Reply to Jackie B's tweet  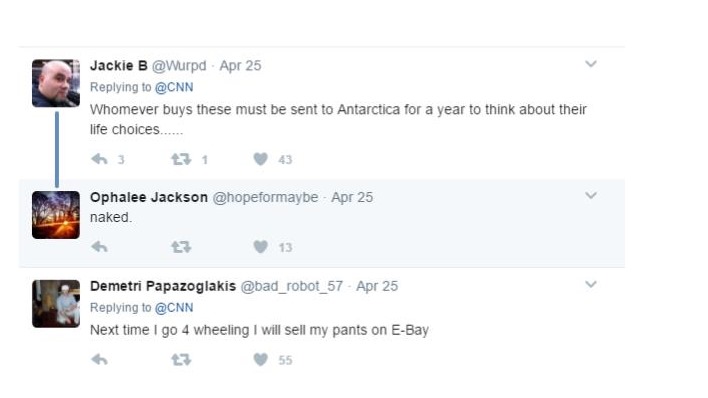(x=99, y=159)
